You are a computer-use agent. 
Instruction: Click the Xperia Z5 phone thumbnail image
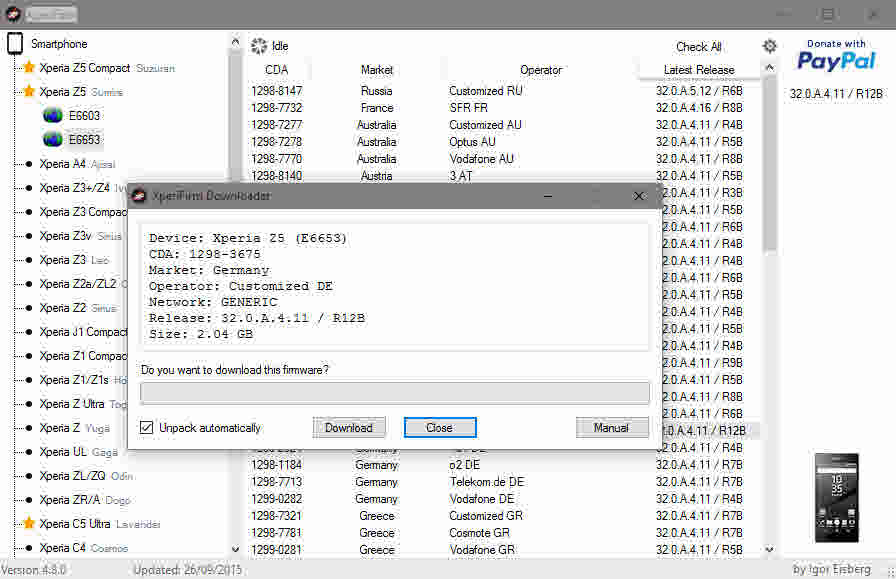pos(837,497)
